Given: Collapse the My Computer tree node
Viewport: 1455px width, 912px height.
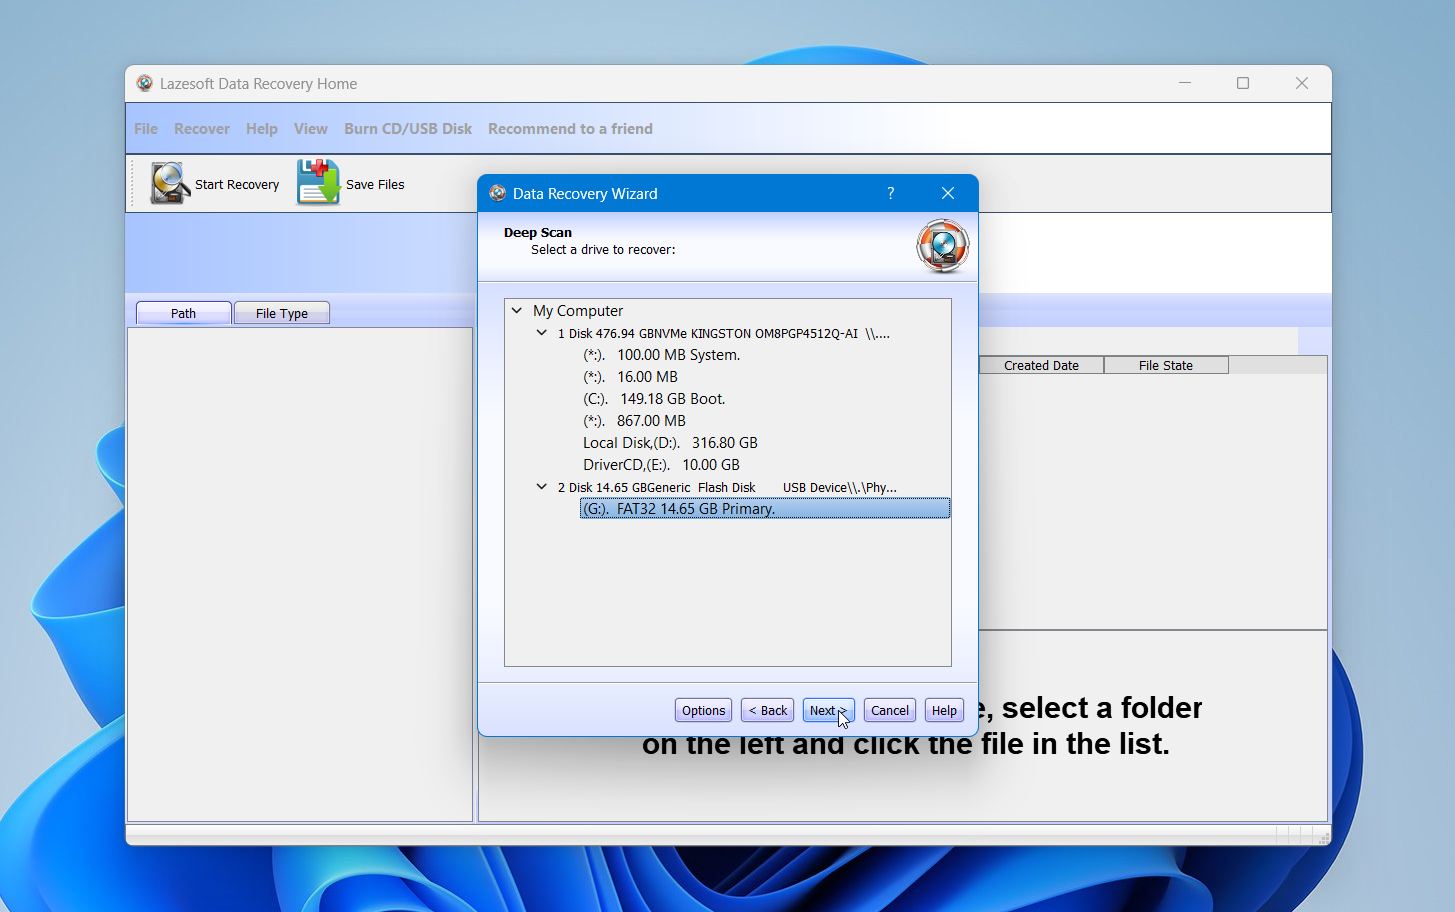Looking at the screenshot, I should (x=517, y=310).
